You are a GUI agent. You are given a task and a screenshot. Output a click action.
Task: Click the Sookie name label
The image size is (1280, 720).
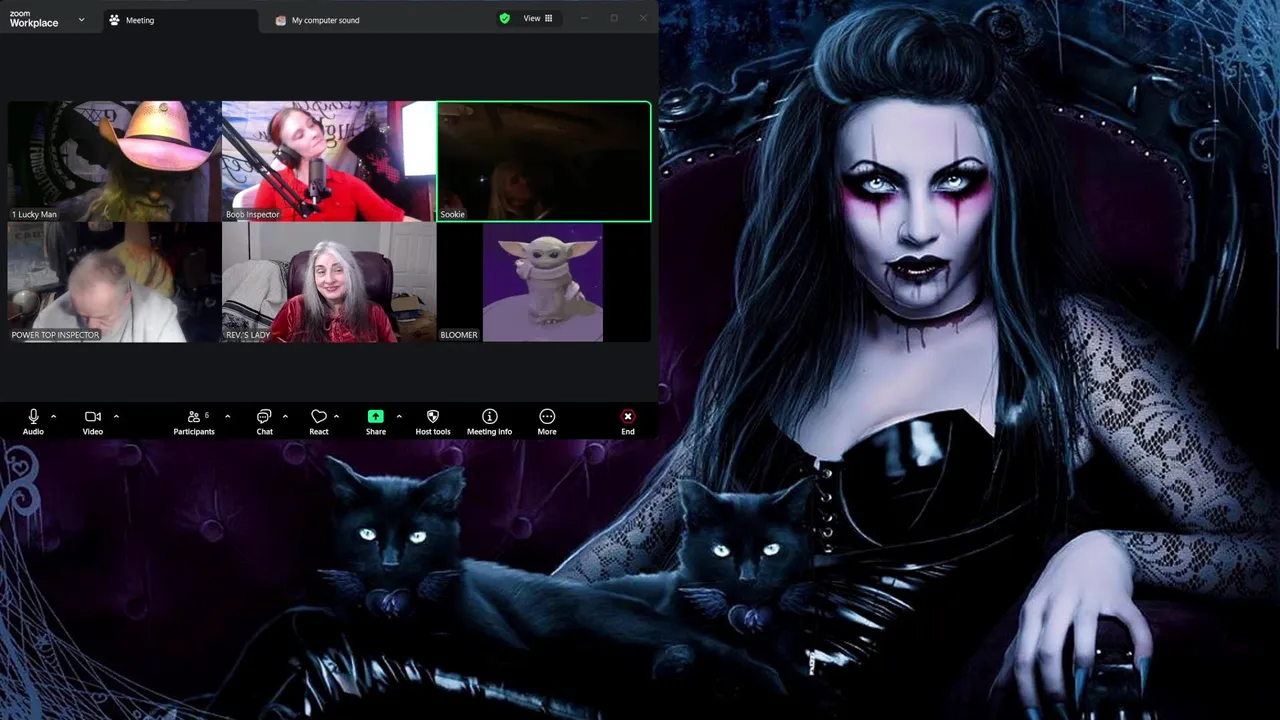452,214
